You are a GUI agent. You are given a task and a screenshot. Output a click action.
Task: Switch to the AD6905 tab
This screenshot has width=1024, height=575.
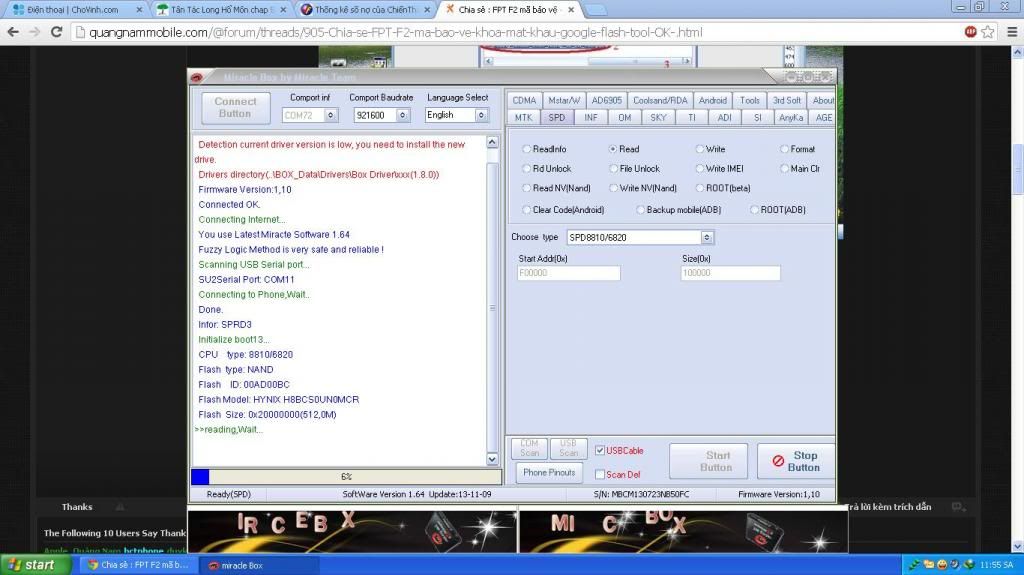pos(607,100)
